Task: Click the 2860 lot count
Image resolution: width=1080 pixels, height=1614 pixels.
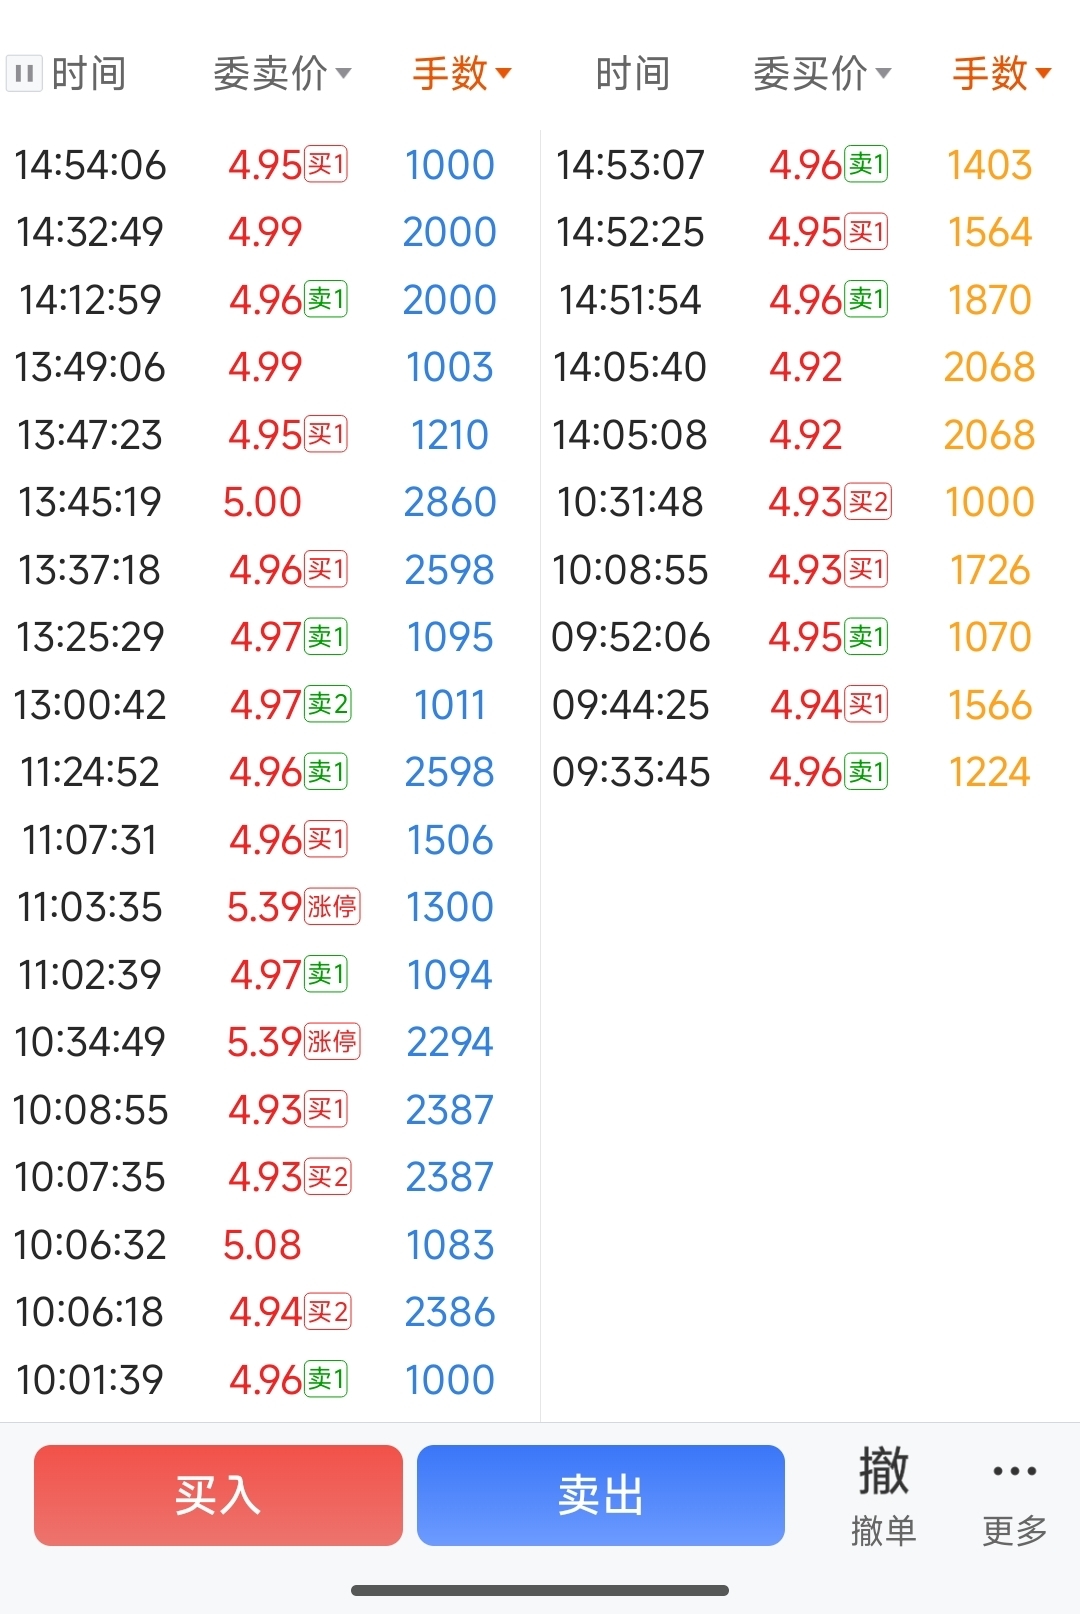Action: point(450,502)
